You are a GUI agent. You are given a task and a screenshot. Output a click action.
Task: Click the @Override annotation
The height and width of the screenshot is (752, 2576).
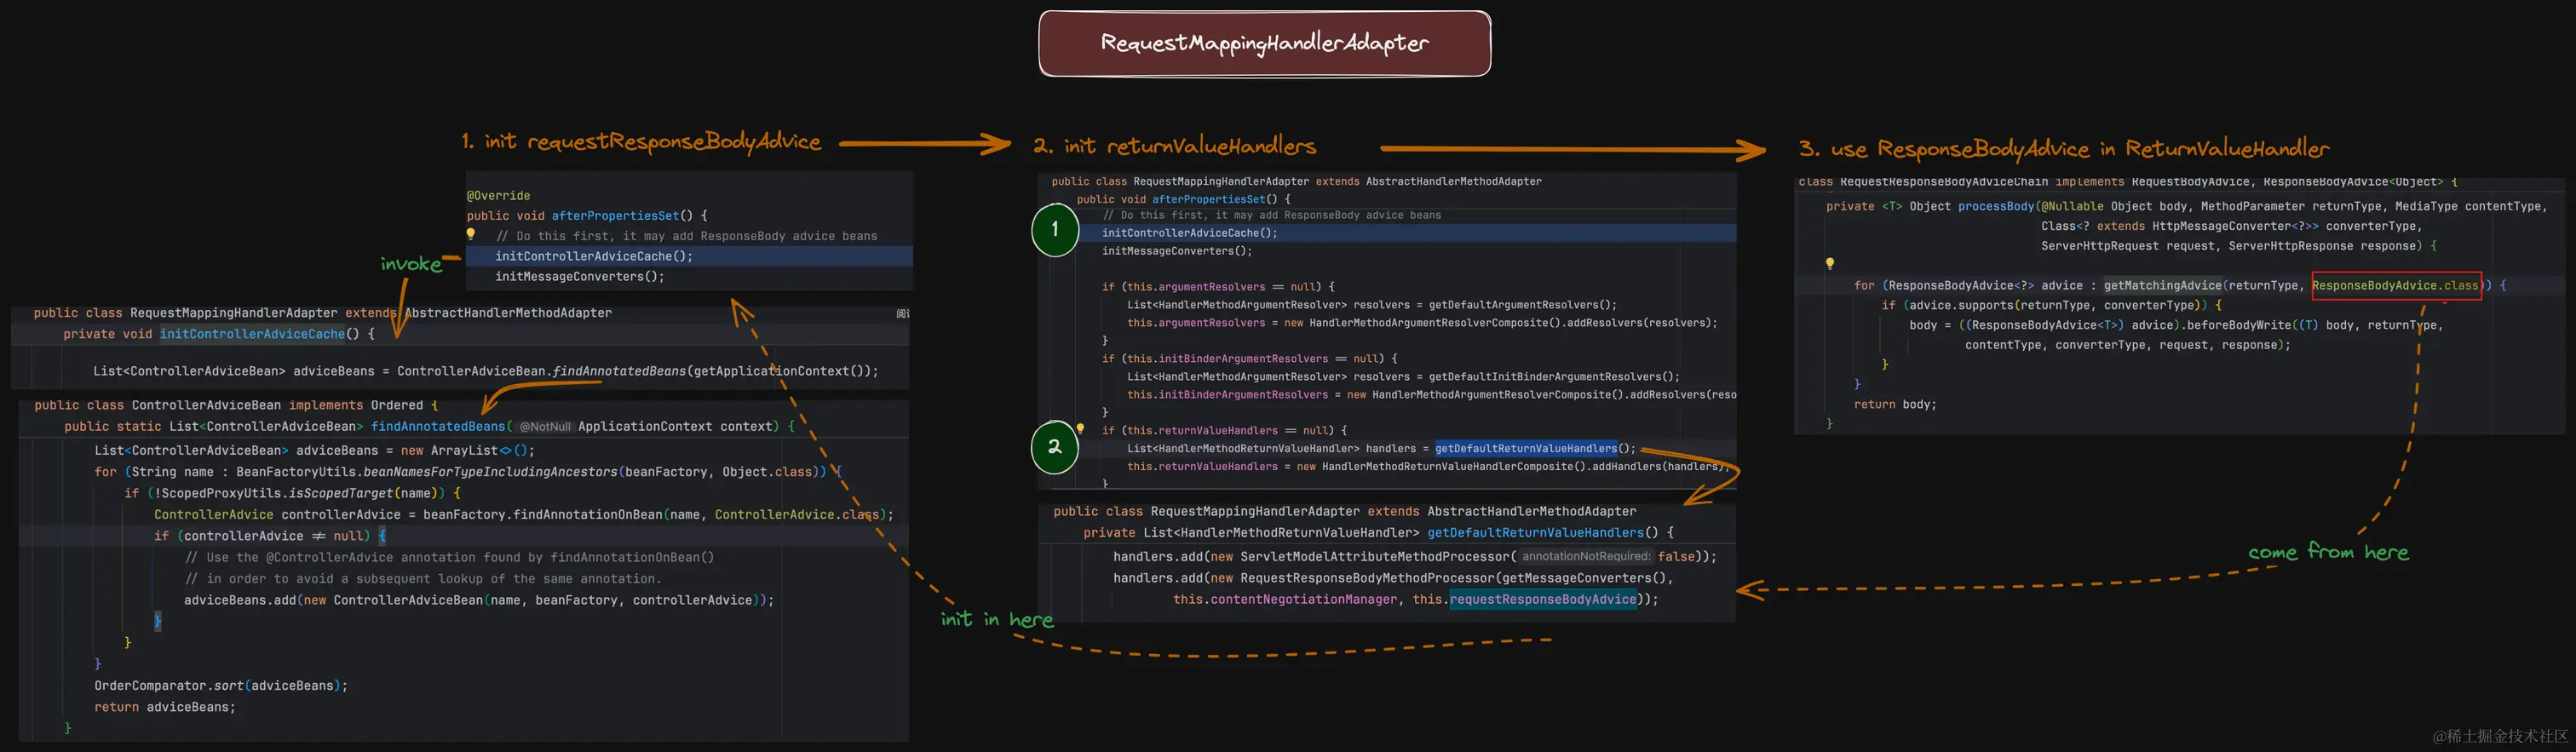pyautogui.click(x=498, y=196)
